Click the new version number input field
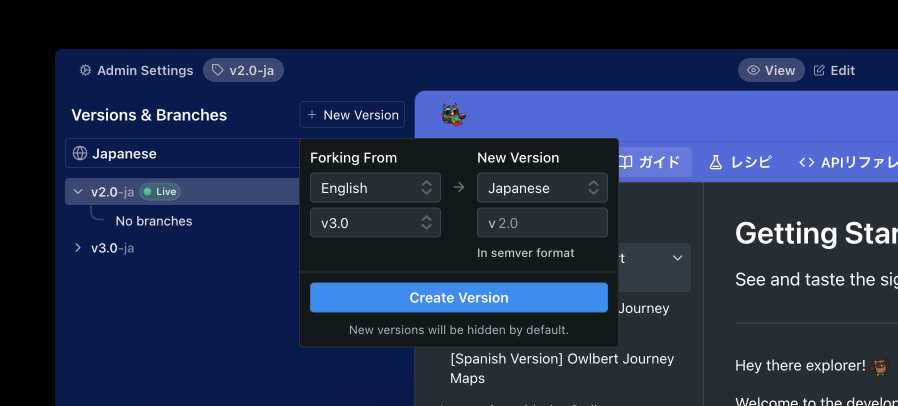The height and width of the screenshot is (406, 898). (542, 223)
